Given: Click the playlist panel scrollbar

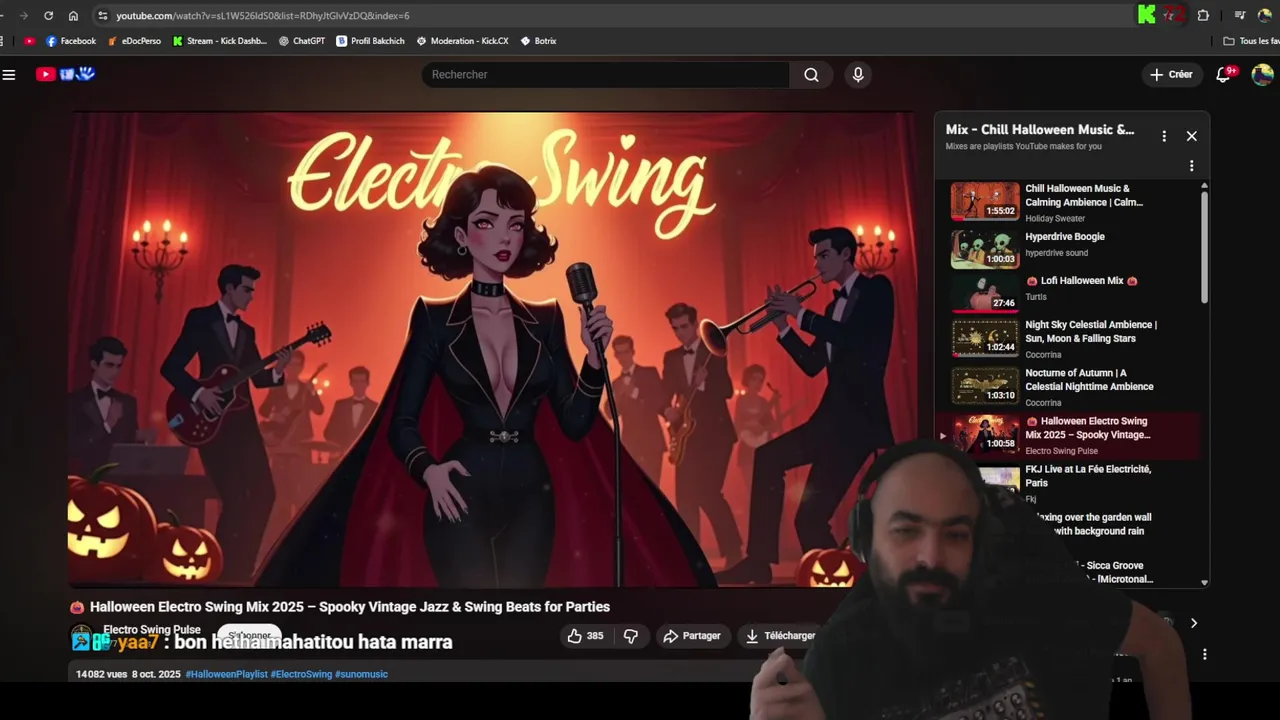Looking at the screenshot, I should coord(1204,246).
